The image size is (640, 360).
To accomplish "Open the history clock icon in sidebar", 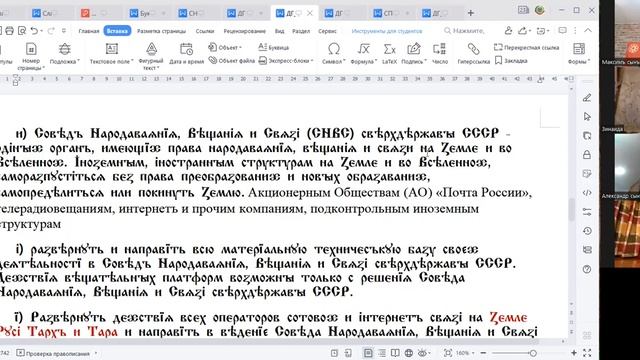I will click(587, 231).
